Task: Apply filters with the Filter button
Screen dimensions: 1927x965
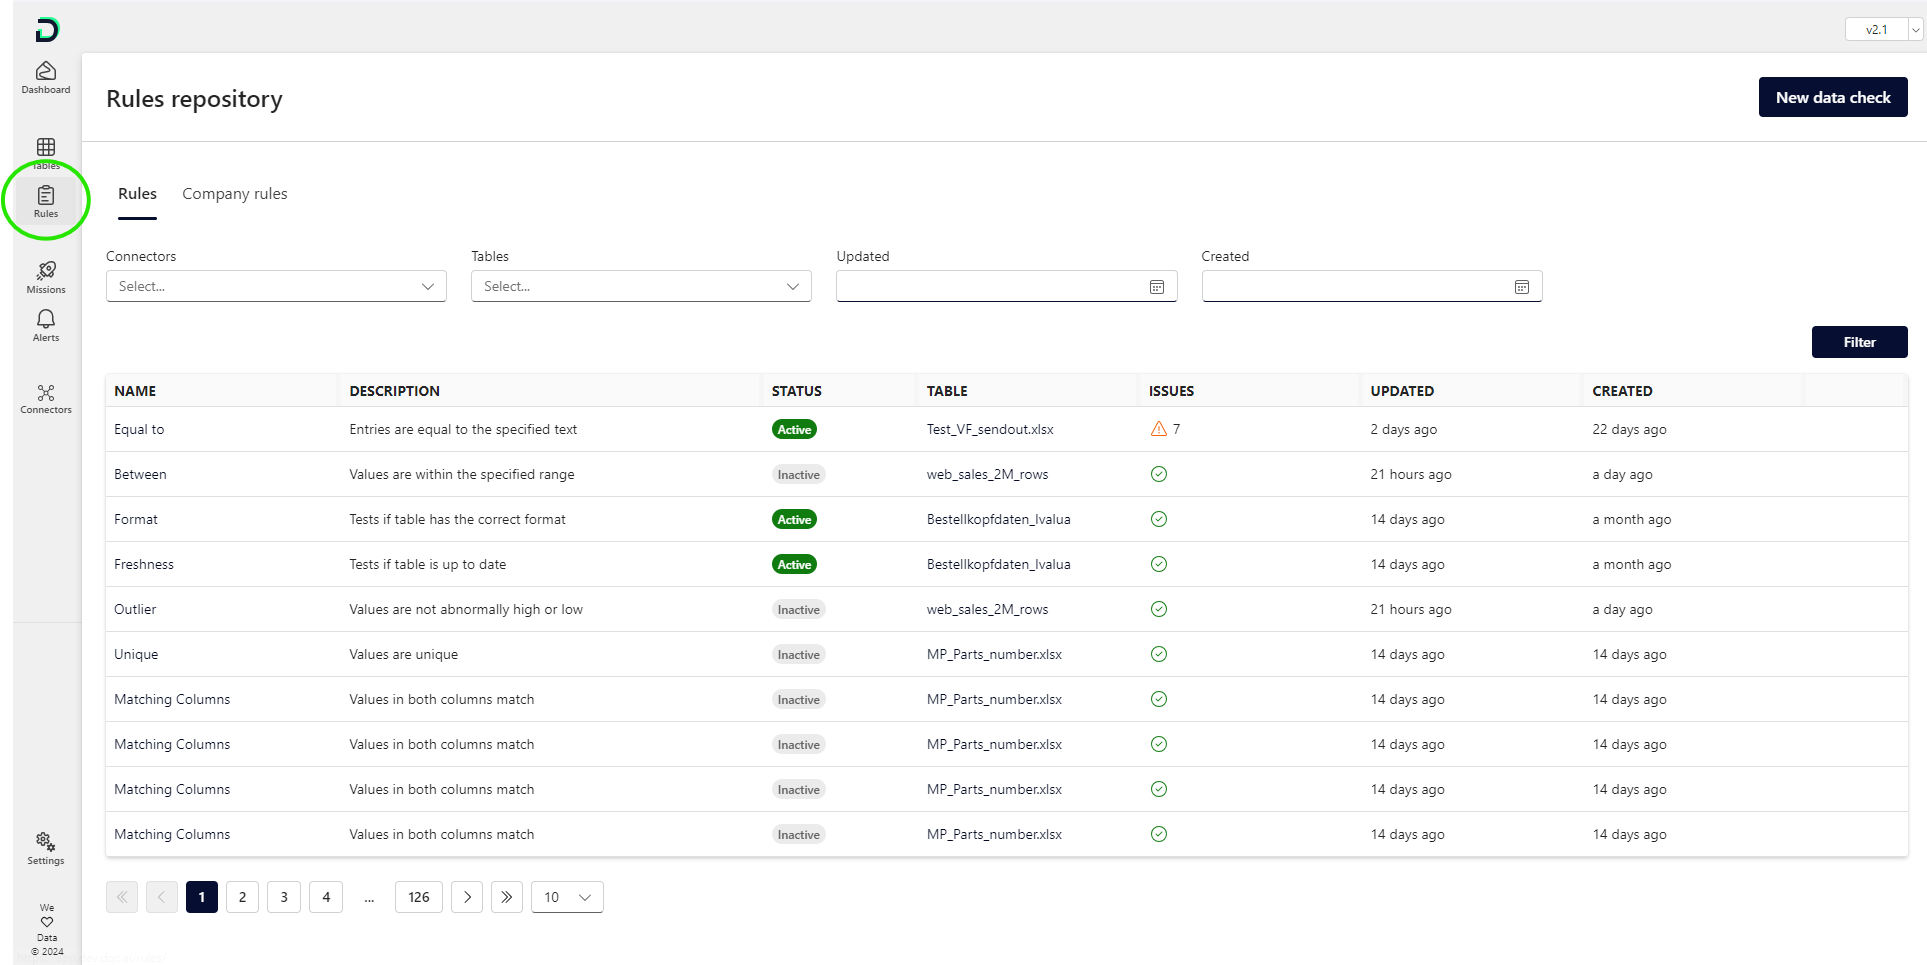Action: pyautogui.click(x=1859, y=342)
